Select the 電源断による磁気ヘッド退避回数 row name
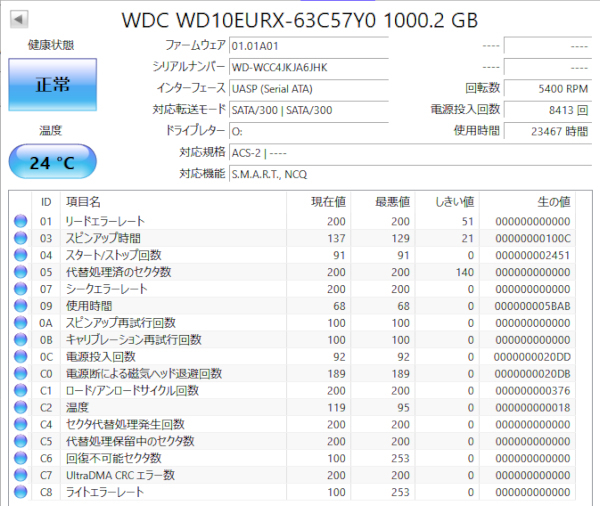This screenshot has width=600, height=506. tap(144, 373)
